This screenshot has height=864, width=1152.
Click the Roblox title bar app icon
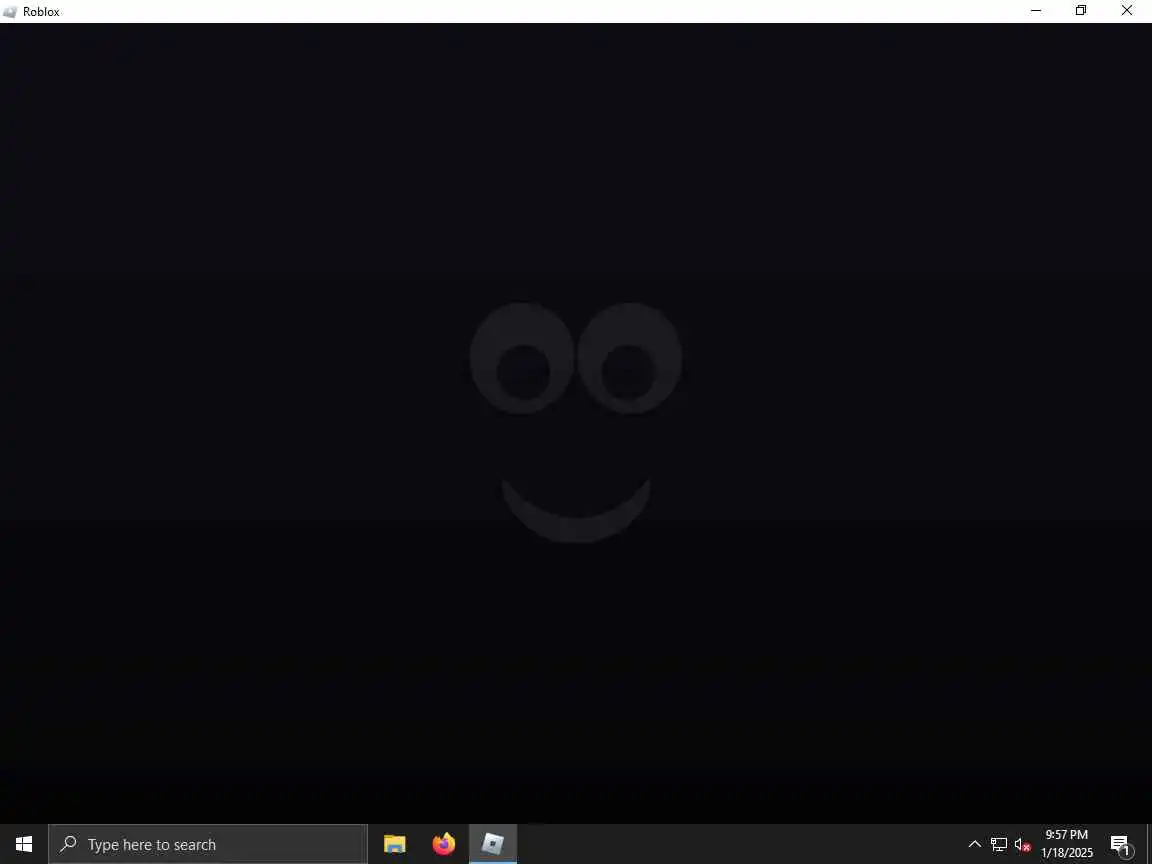[10, 12]
